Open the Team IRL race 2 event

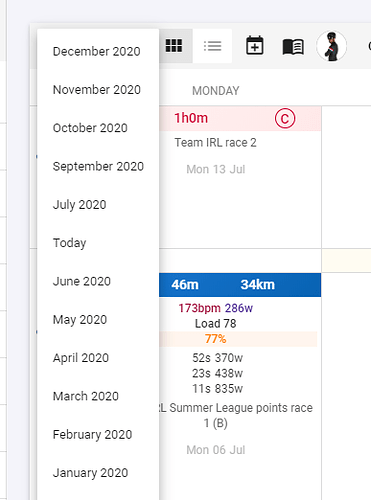click(x=216, y=143)
